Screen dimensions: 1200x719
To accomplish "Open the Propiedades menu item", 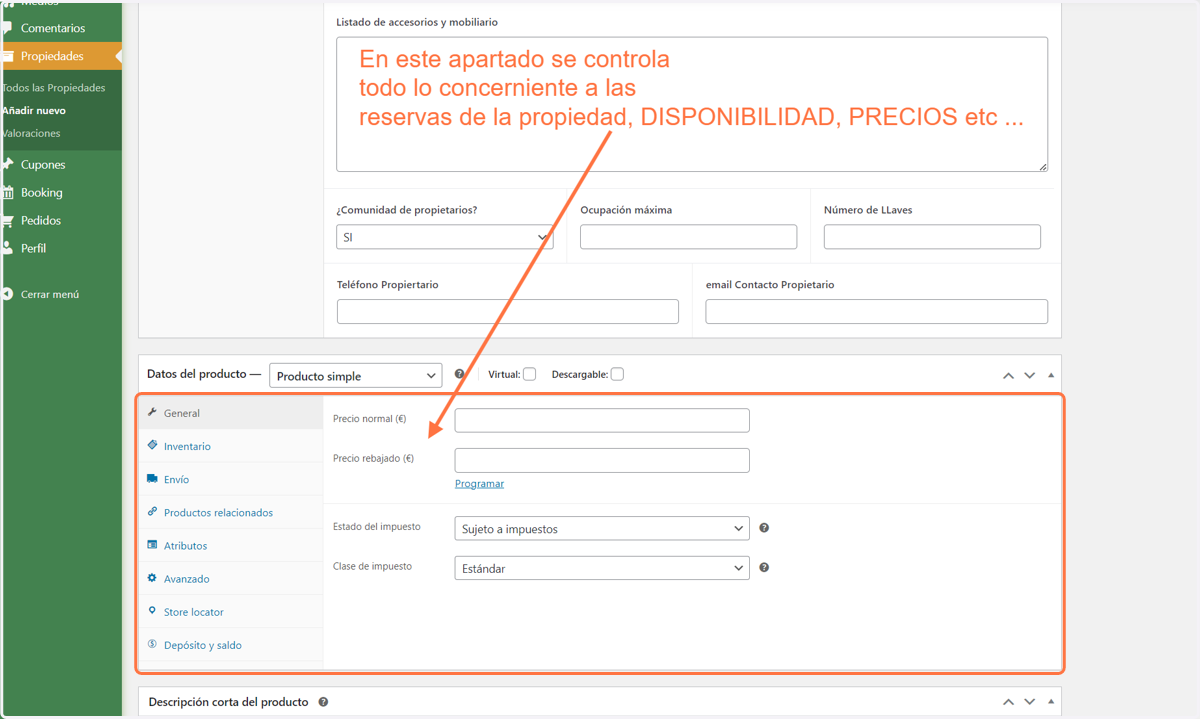I will [x=61, y=56].
